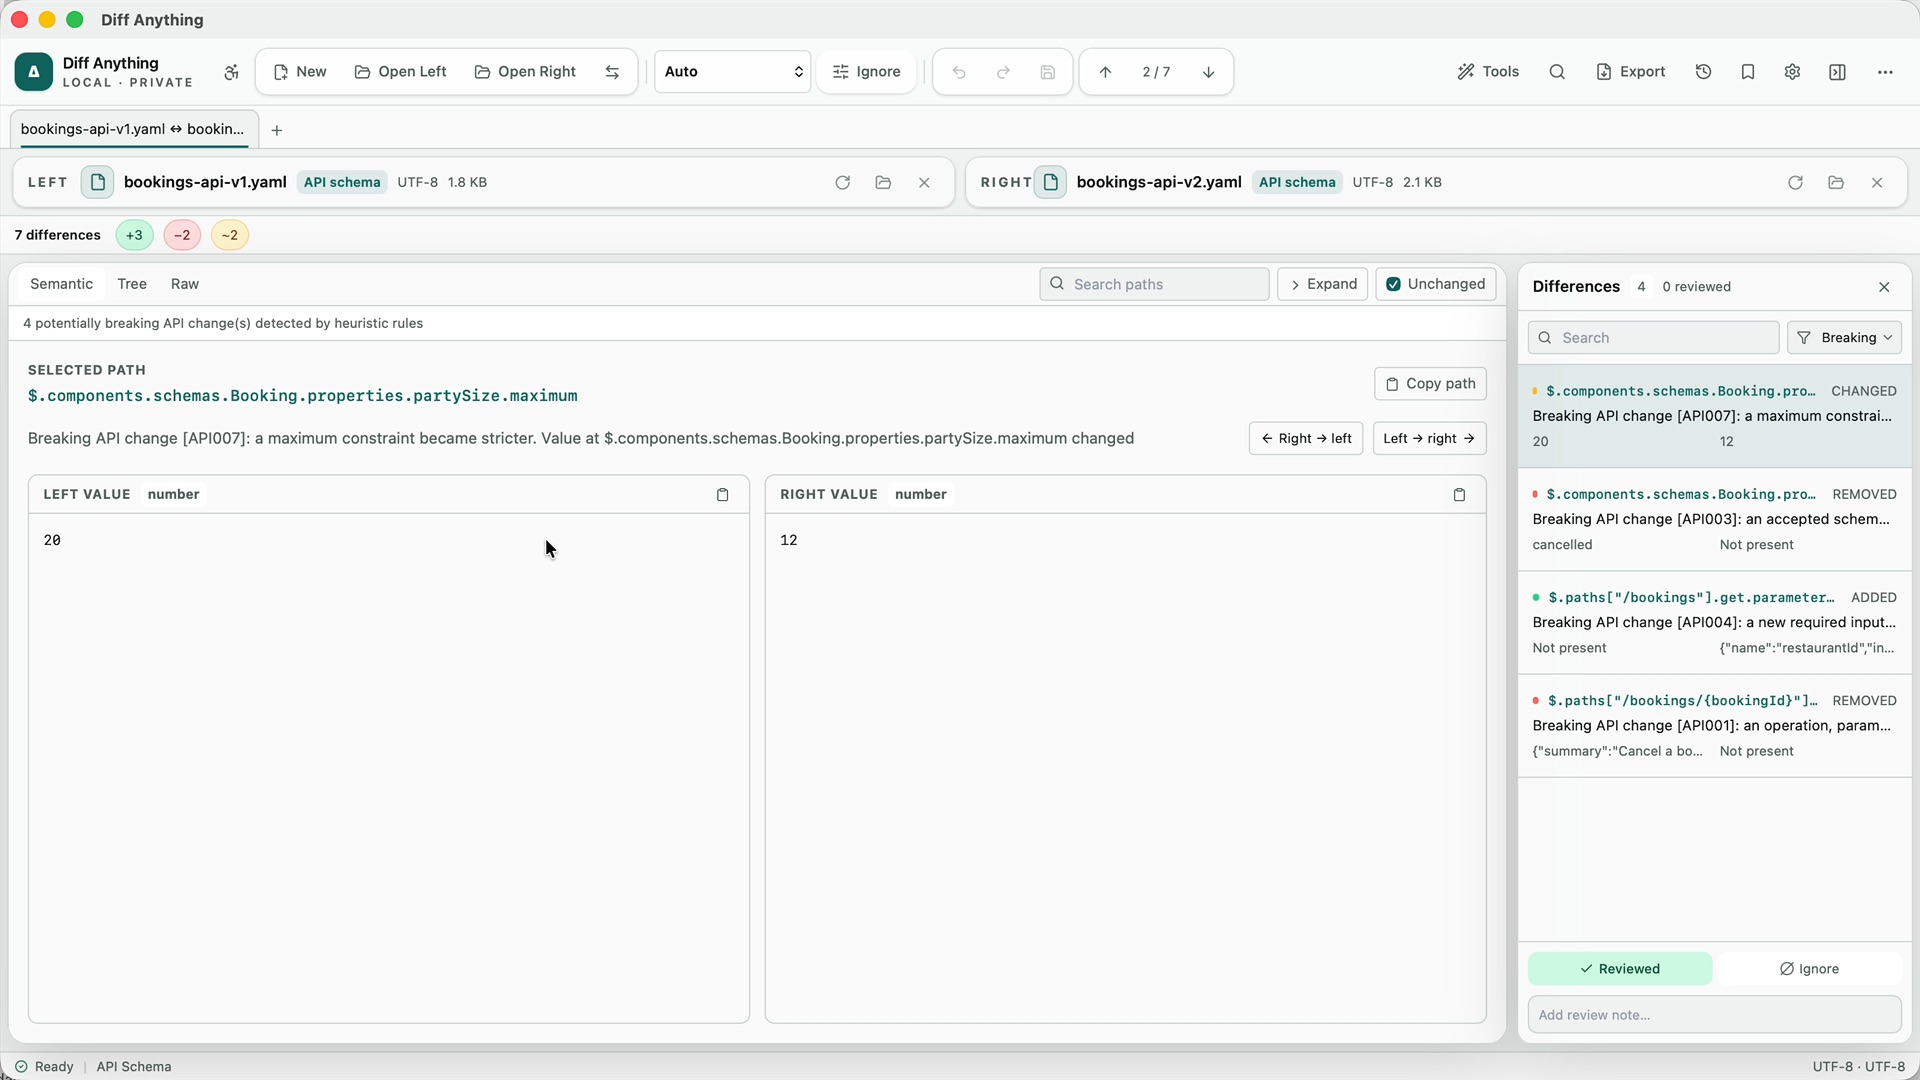Viewport: 1920px width, 1080px height.
Task: Open the Tools menu
Action: [x=1488, y=72]
